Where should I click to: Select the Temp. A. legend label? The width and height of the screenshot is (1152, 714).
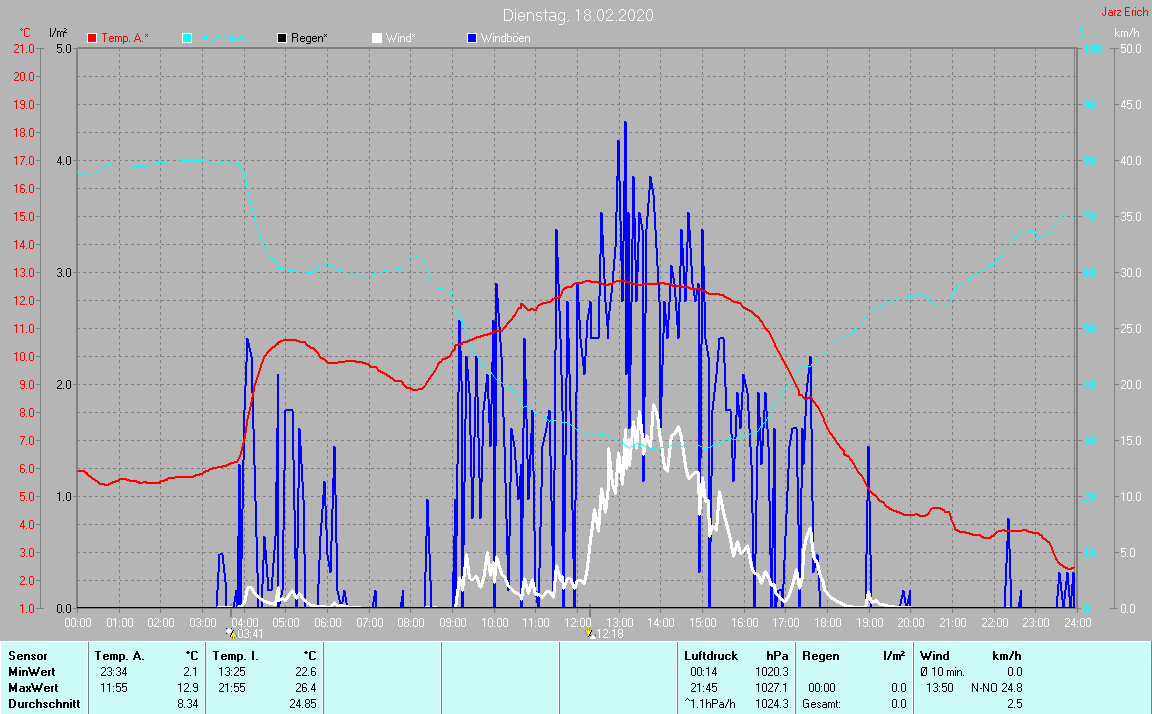pyautogui.click(x=124, y=38)
